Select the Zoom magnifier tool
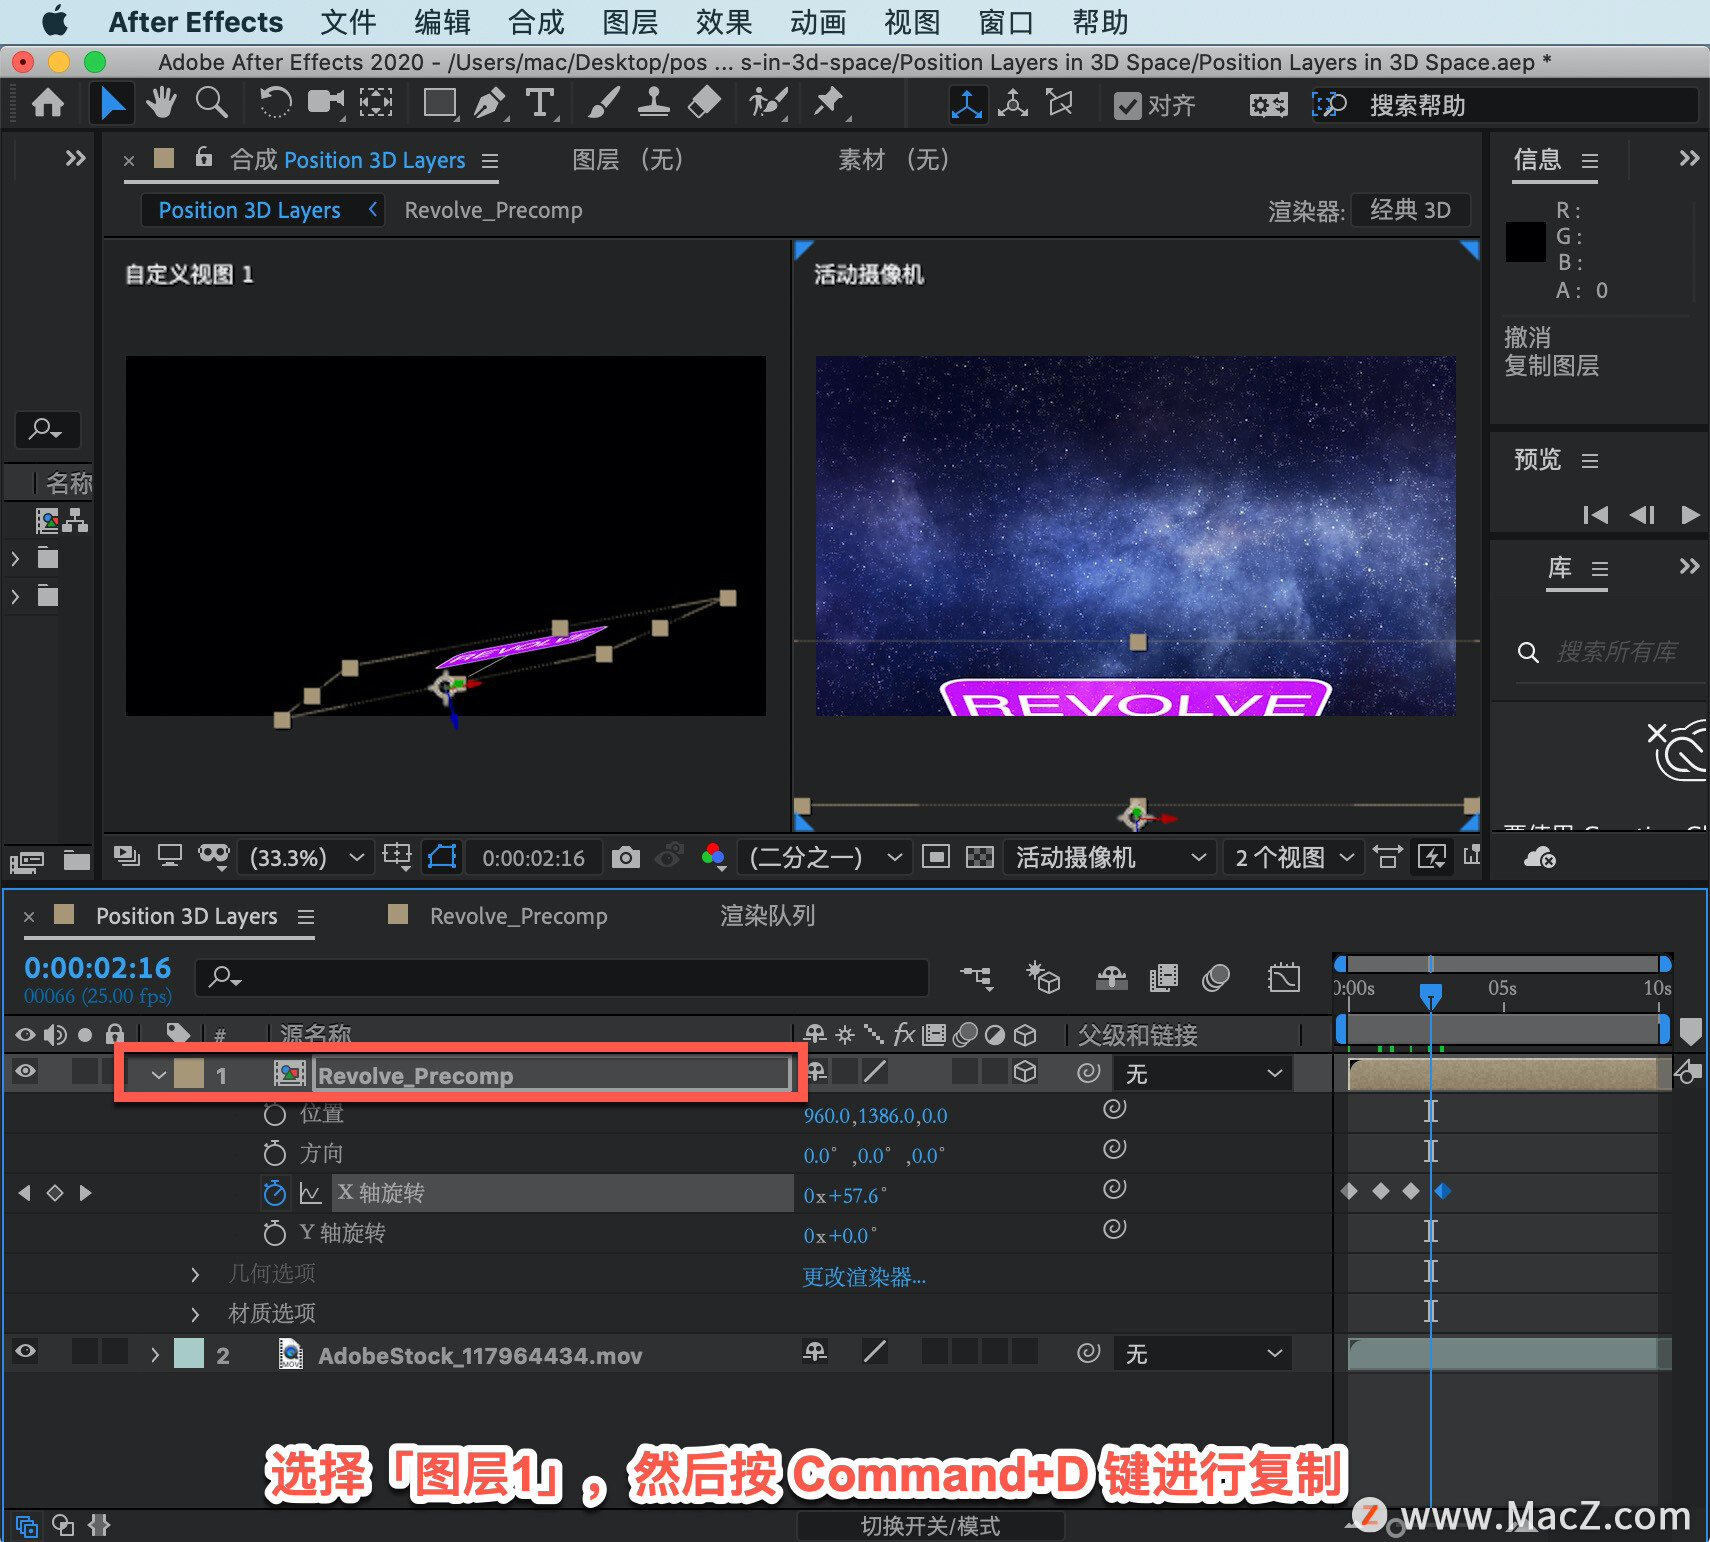This screenshot has height=1542, width=1710. (211, 103)
